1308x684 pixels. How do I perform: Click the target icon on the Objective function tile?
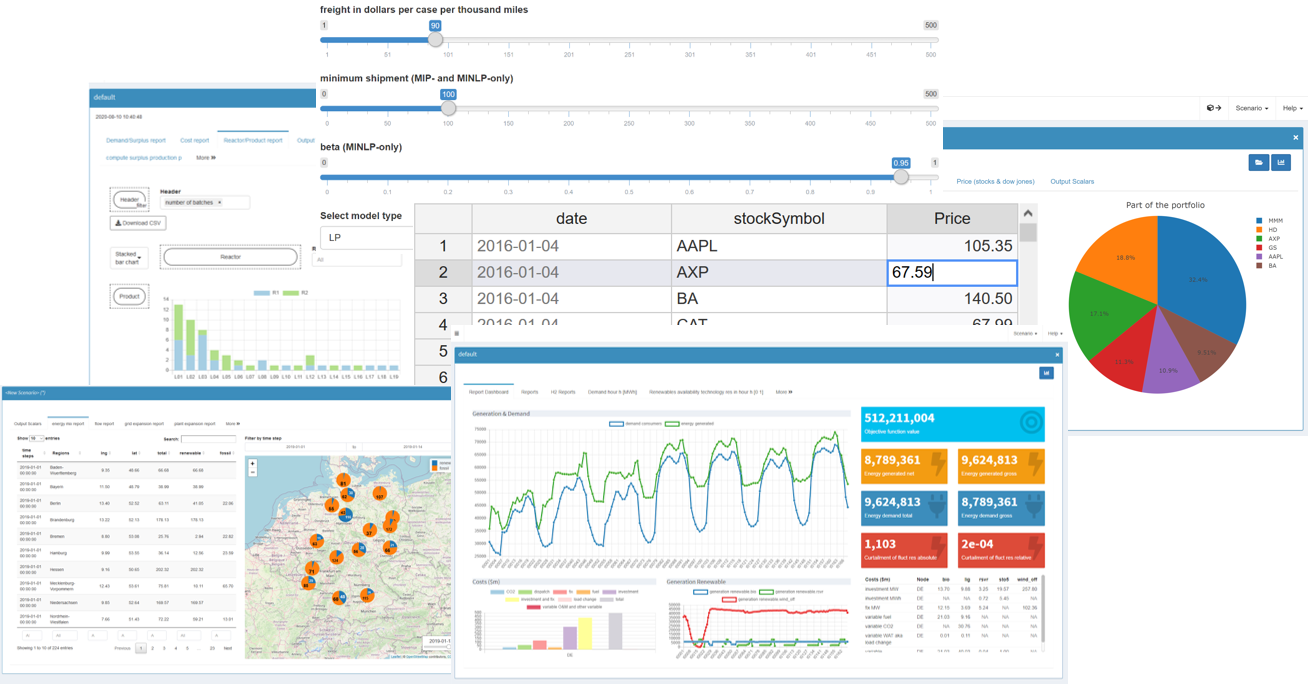(x=1031, y=422)
